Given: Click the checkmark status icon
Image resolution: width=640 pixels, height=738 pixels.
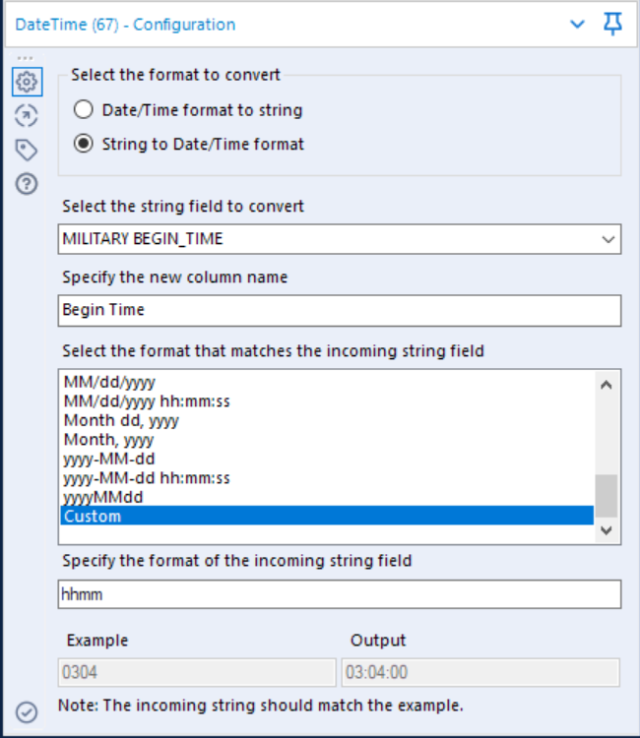Looking at the screenshot, I should [26, 712].
